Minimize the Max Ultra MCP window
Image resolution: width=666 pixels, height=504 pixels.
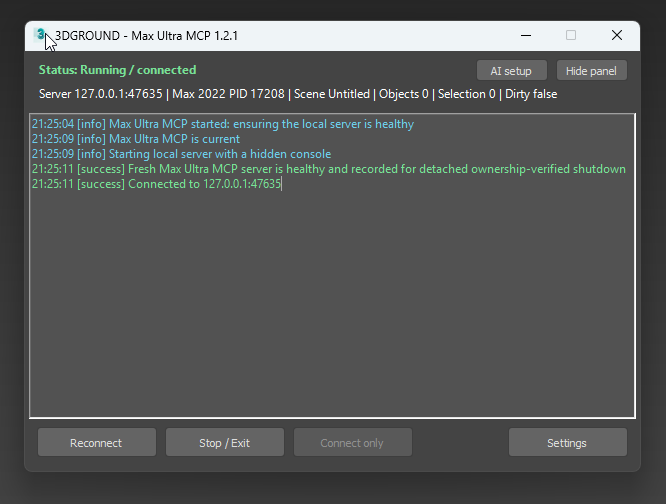point(526,35)
